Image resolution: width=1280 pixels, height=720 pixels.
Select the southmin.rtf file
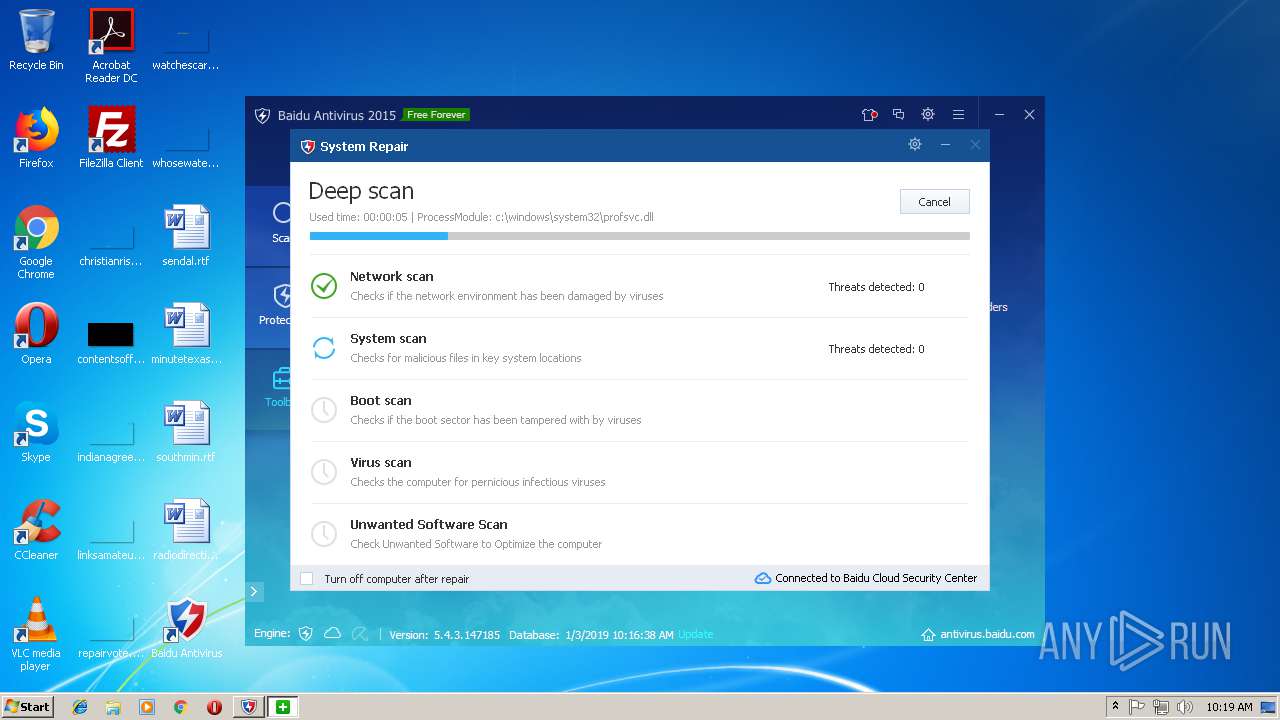click(x=186, y=432)
